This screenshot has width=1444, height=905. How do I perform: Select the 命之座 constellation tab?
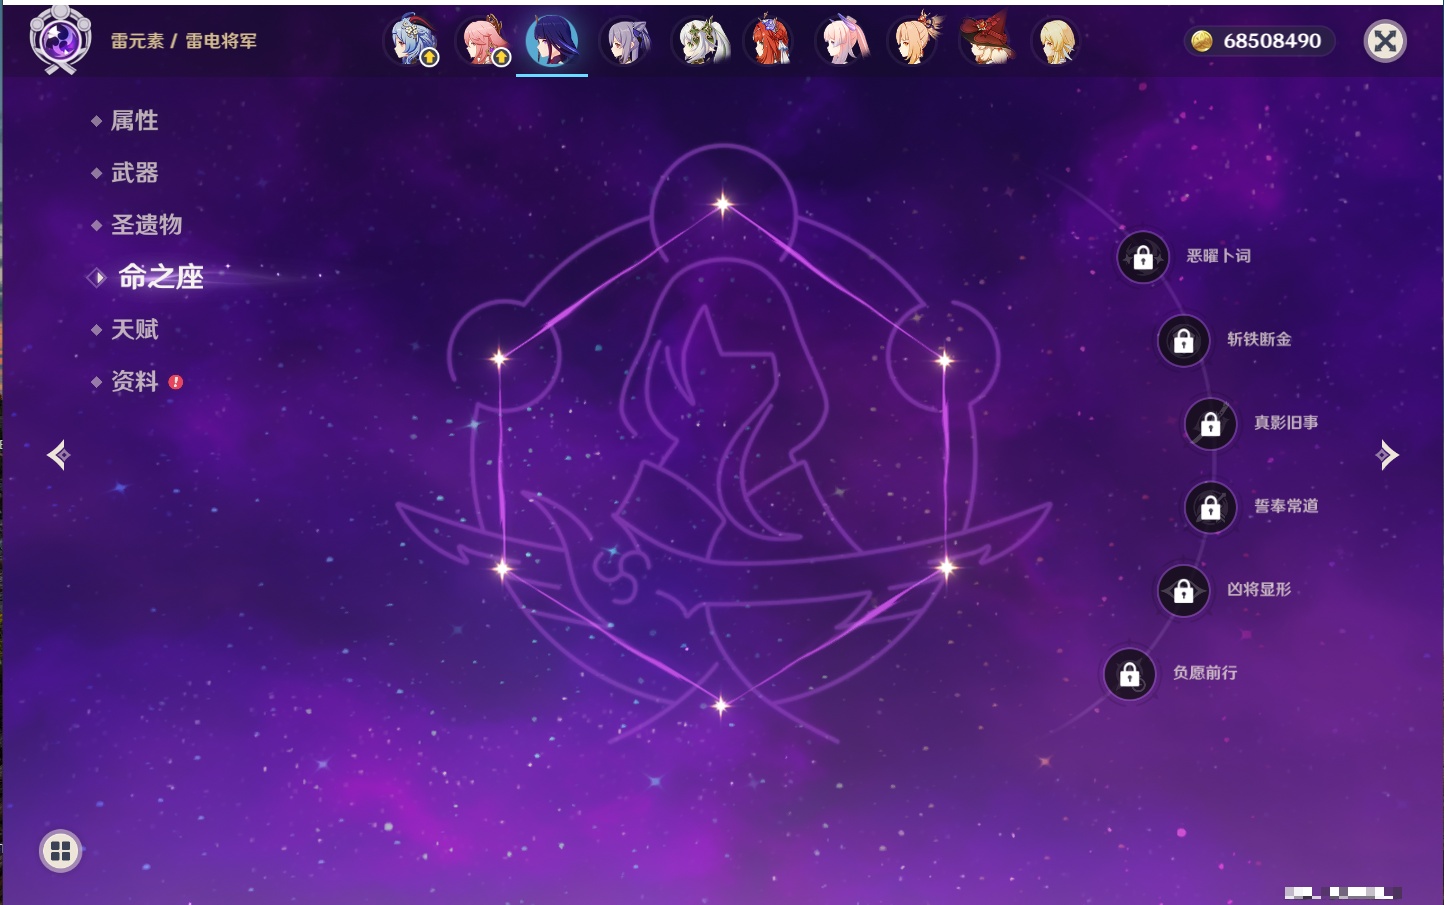point(160,277)
